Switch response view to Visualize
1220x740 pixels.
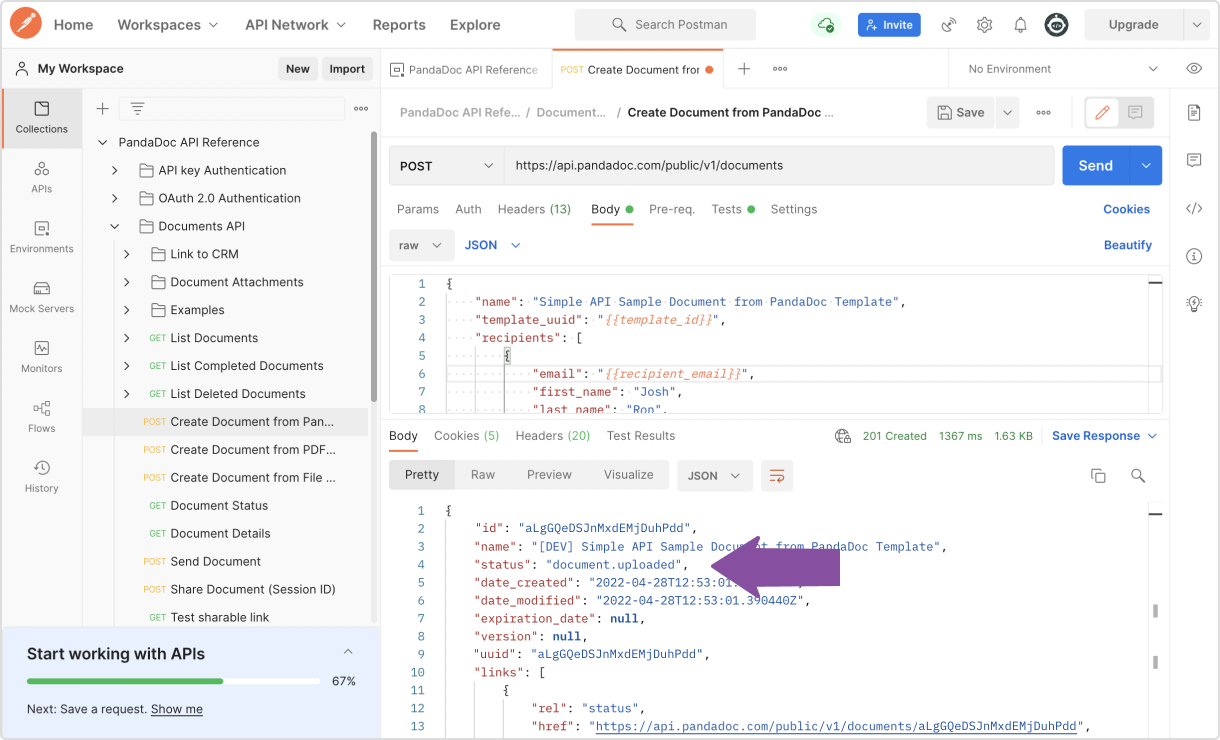click(629, 475)
